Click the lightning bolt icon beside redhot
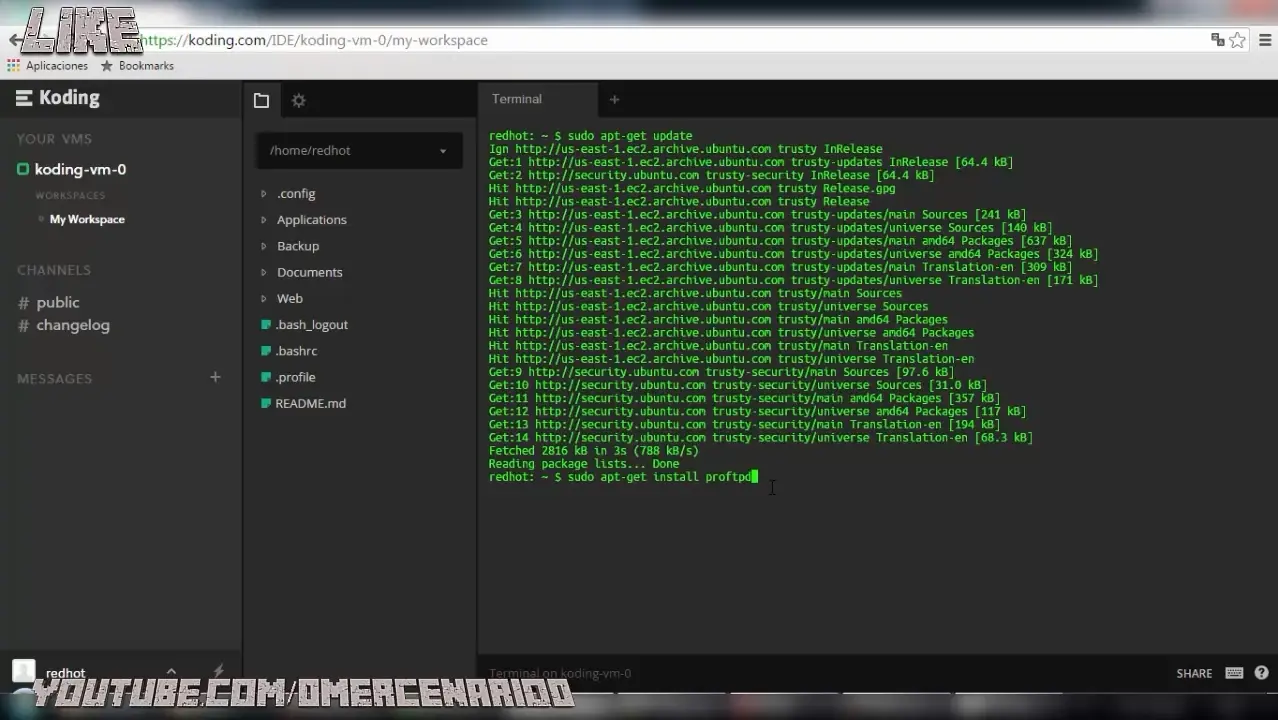The image size is (1278, 720). (218, 671)
